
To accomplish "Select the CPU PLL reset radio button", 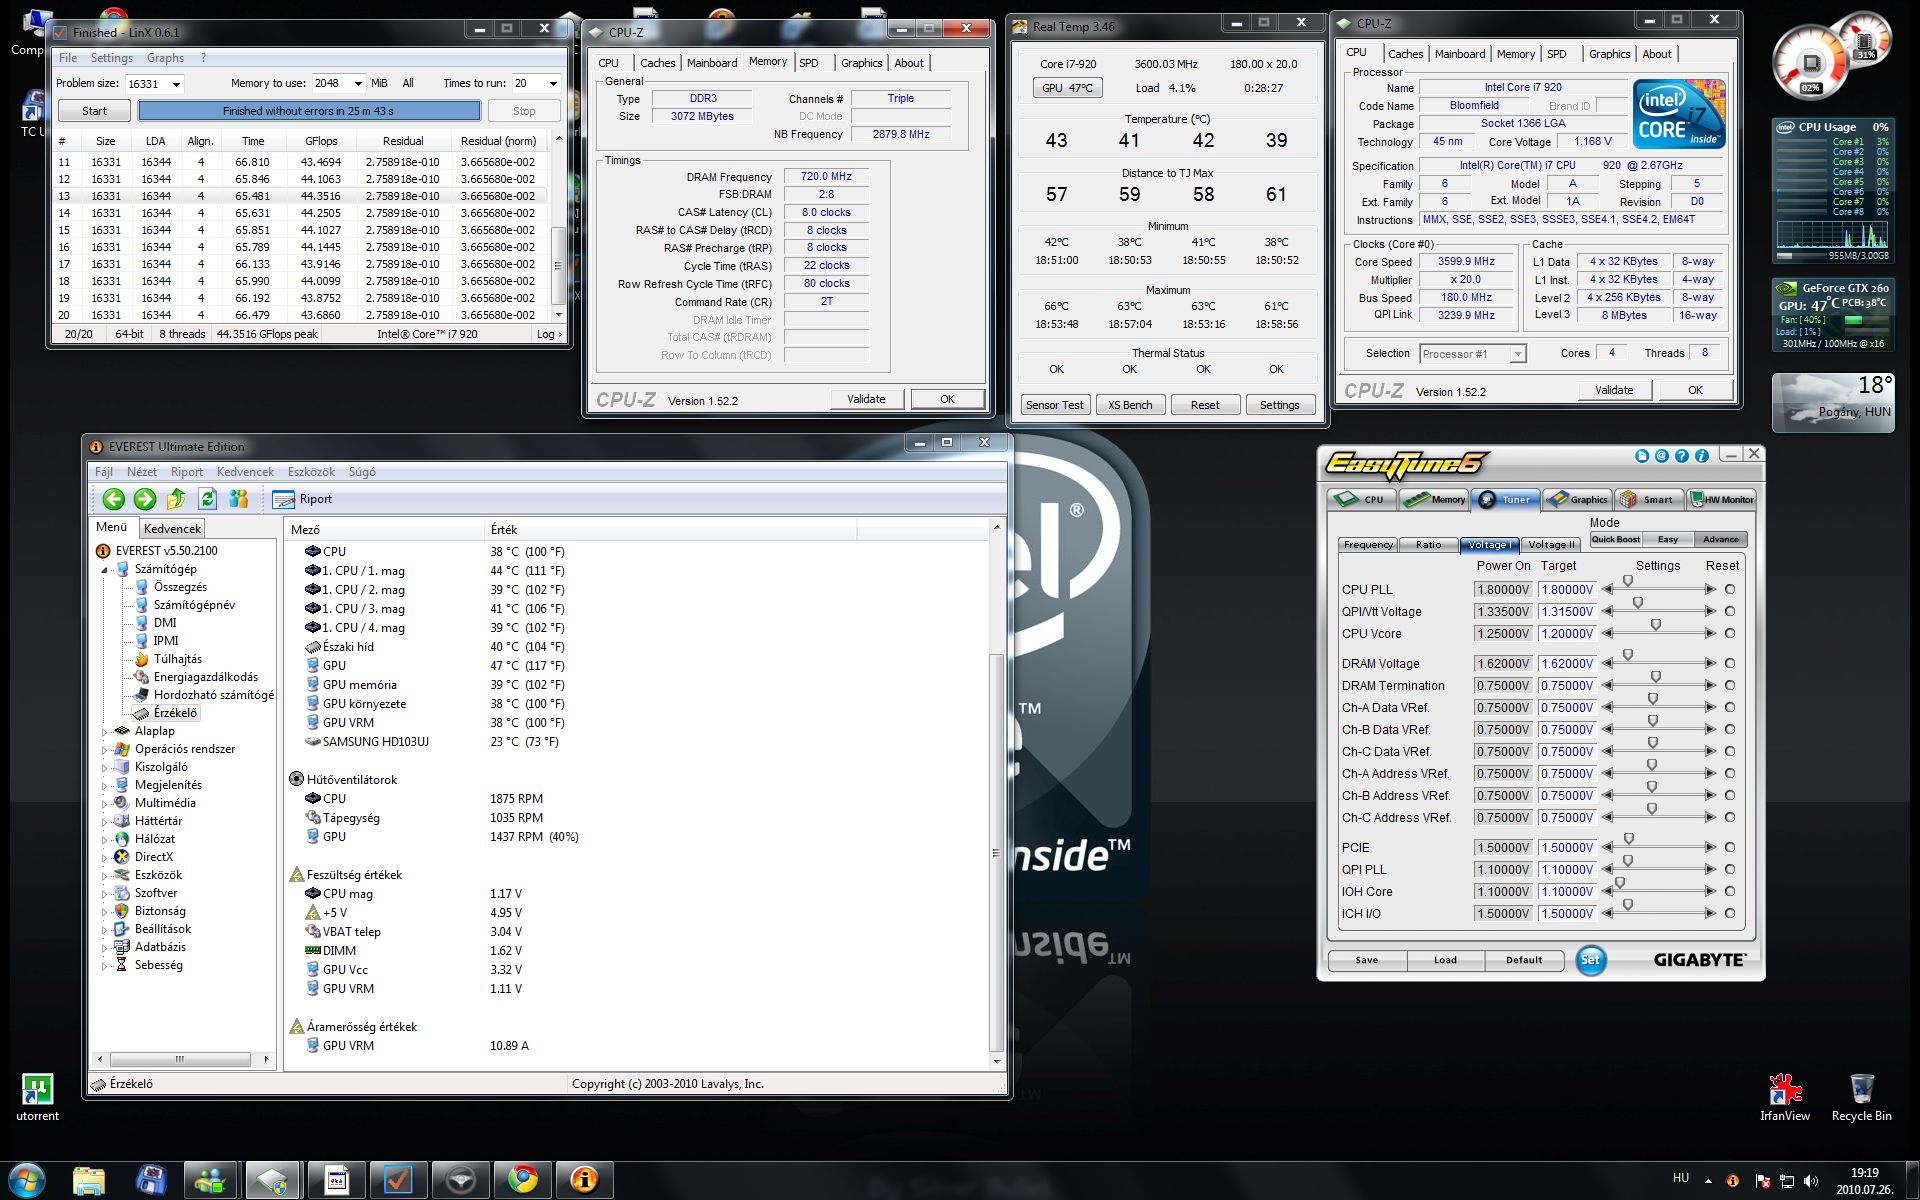I will coord(1730,589).
